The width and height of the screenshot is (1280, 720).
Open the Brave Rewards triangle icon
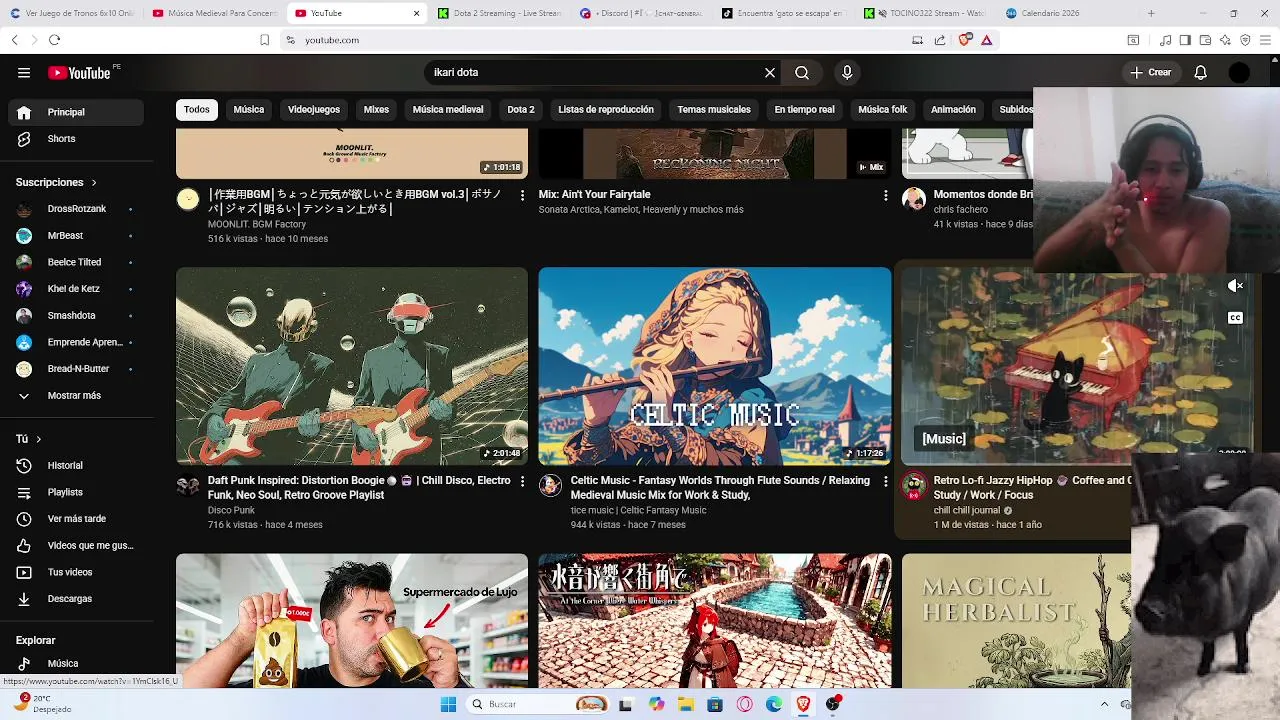(x=986, y=40)
